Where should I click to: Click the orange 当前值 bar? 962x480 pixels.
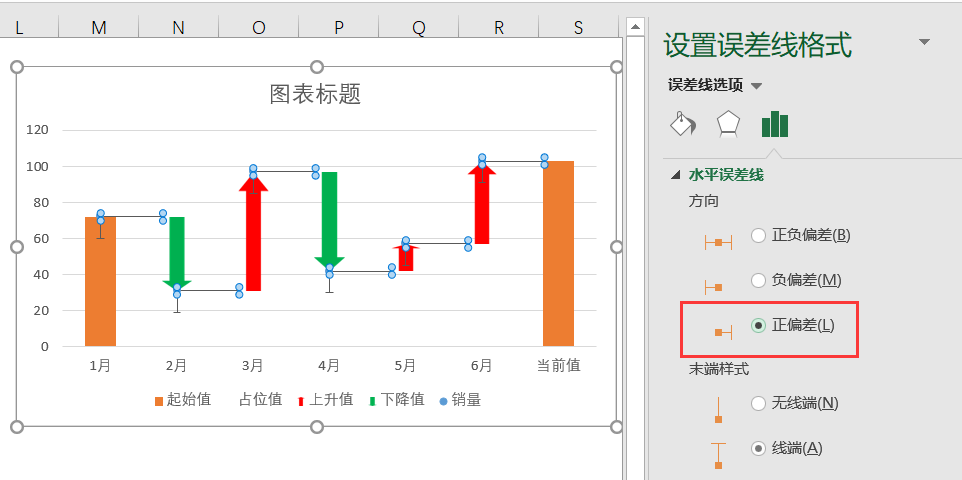558,254
